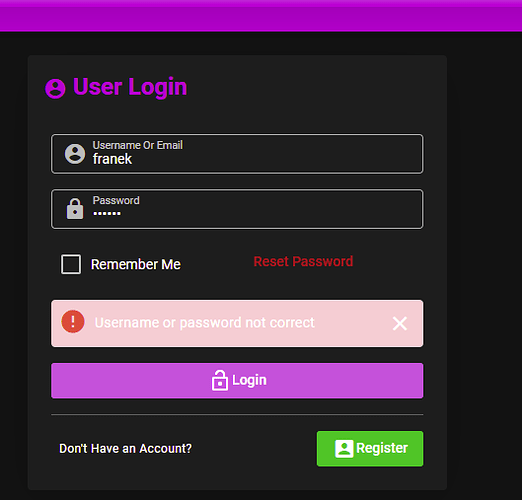
Task: Focus the Username Or Email input field
Action: (237, 154)
